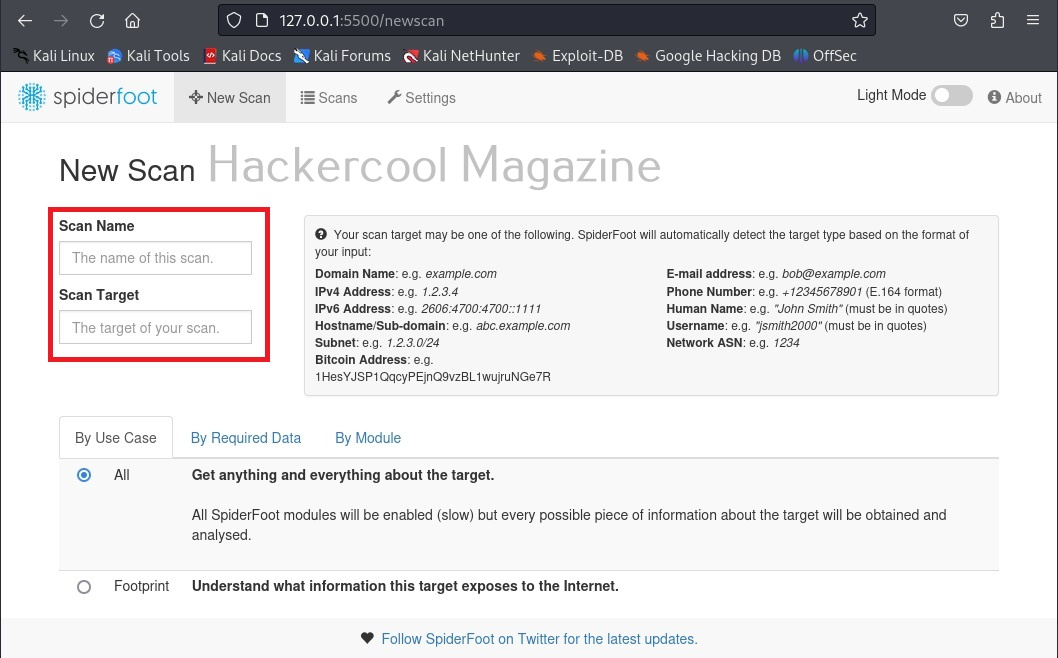The width and height of the screenshot is (1058, 658).
Task: Open the Google Hacking DB bookmark
Action: pyautogui.click(x=708, y=56)
